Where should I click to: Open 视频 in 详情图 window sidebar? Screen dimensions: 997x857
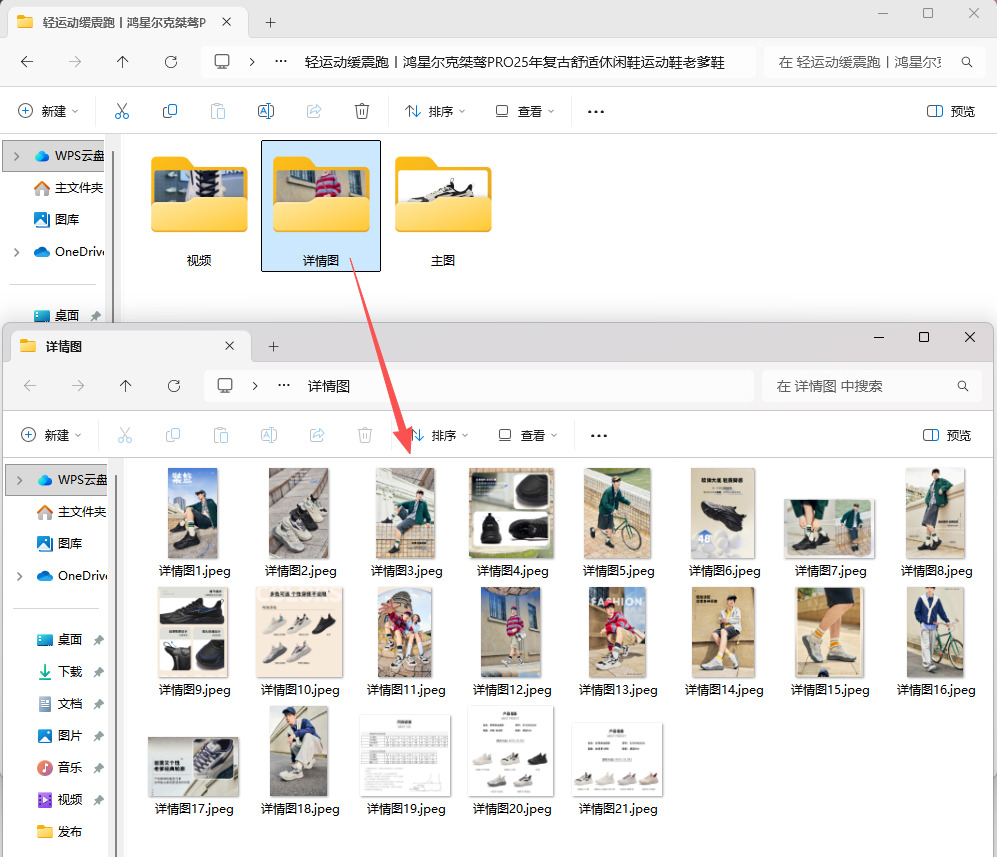tap(60, 800)
